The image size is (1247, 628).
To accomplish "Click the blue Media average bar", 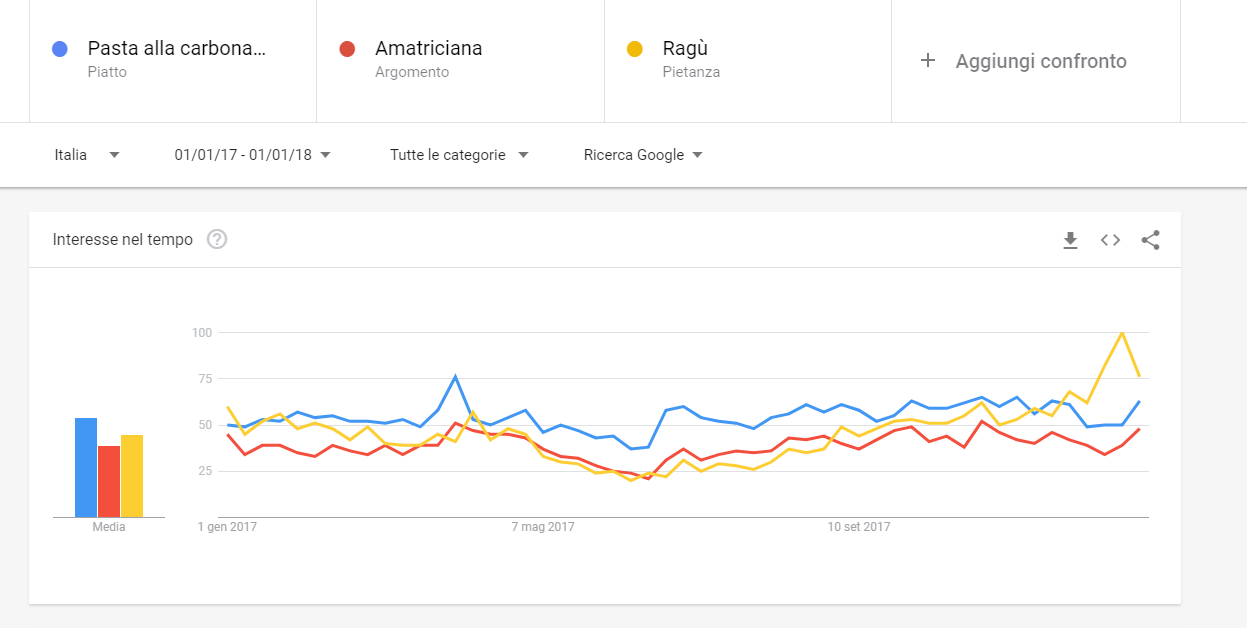I will 86,467.
